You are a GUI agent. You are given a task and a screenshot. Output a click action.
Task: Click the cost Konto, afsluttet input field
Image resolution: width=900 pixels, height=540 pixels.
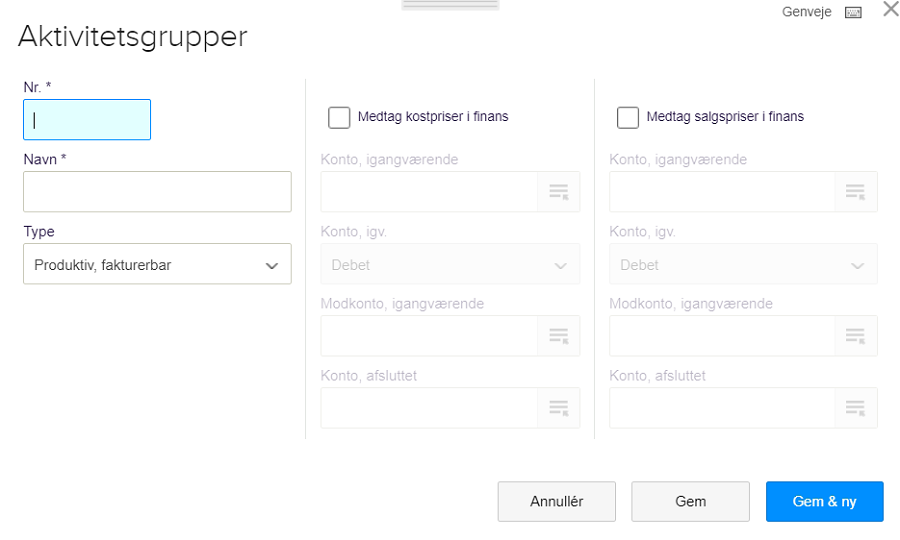coord(429,408)
